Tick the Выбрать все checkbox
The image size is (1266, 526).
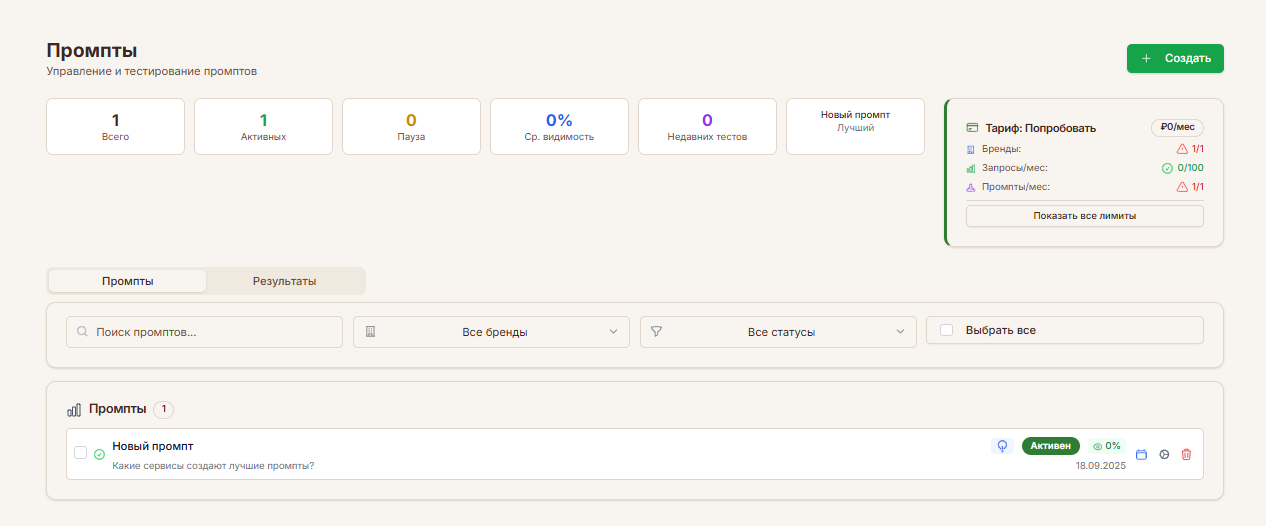[x=947, y=330]
